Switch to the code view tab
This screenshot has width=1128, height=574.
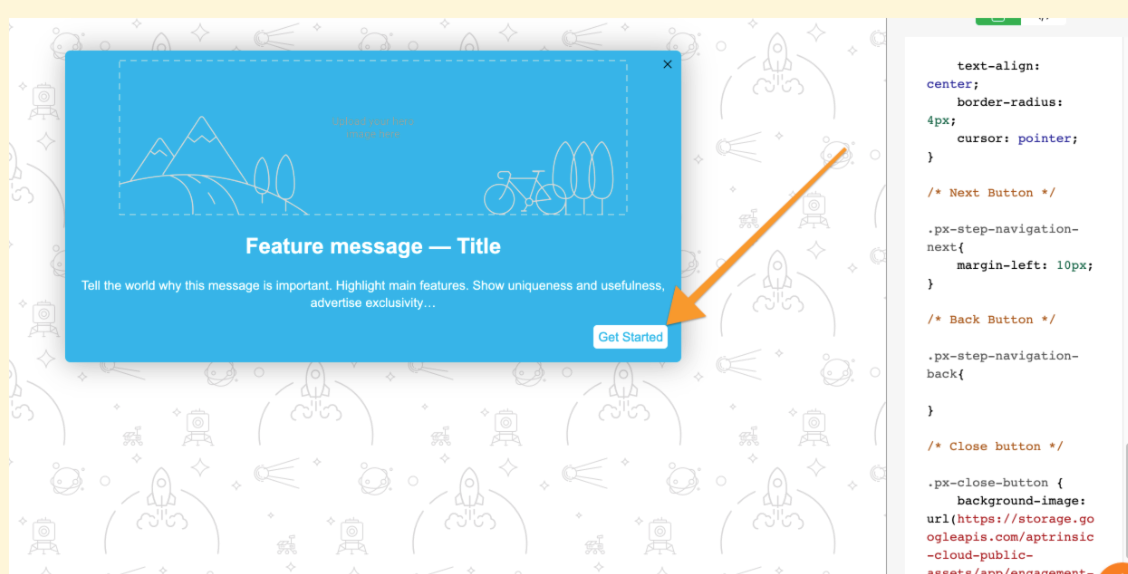pyautogui.click(x=1043, y=19)
